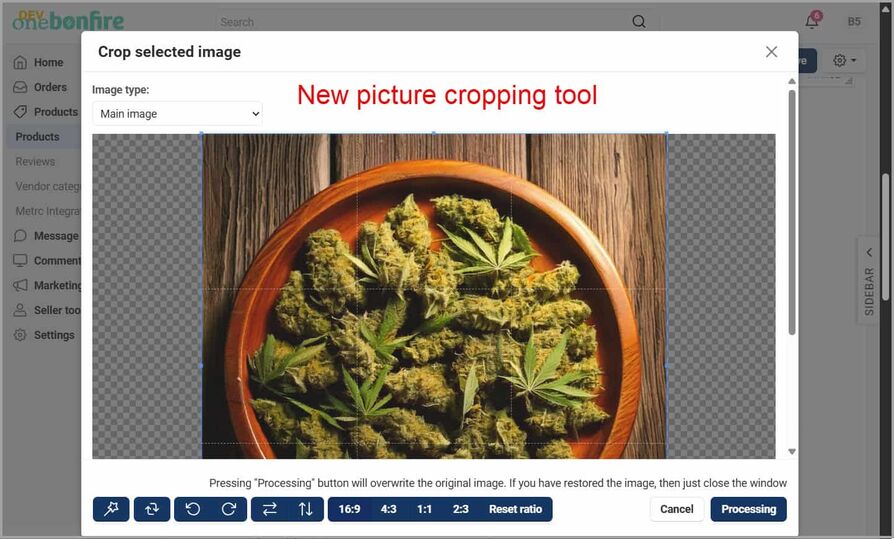
Task: Set crop ratio to 16:9
Action: click(x=349, y=509)
